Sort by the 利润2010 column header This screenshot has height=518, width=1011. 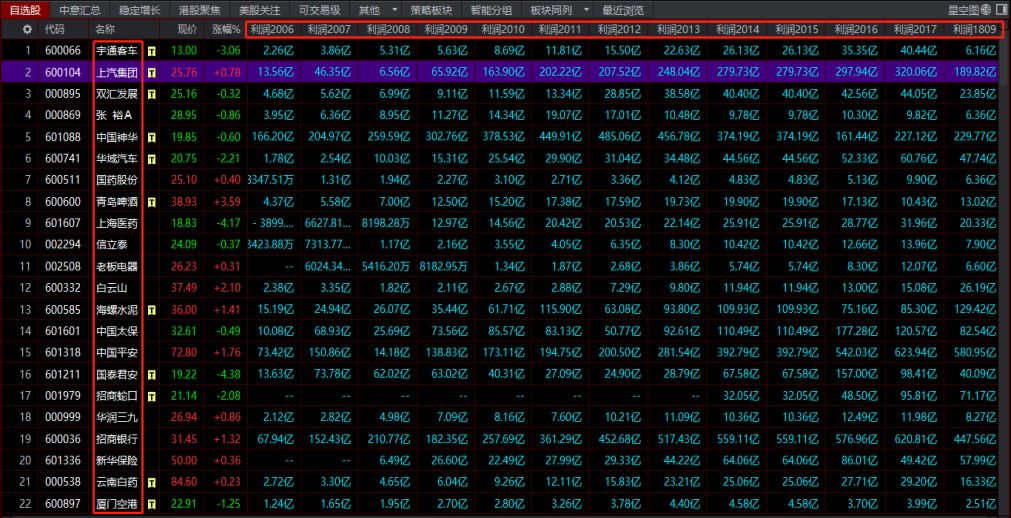pos(503,30)
